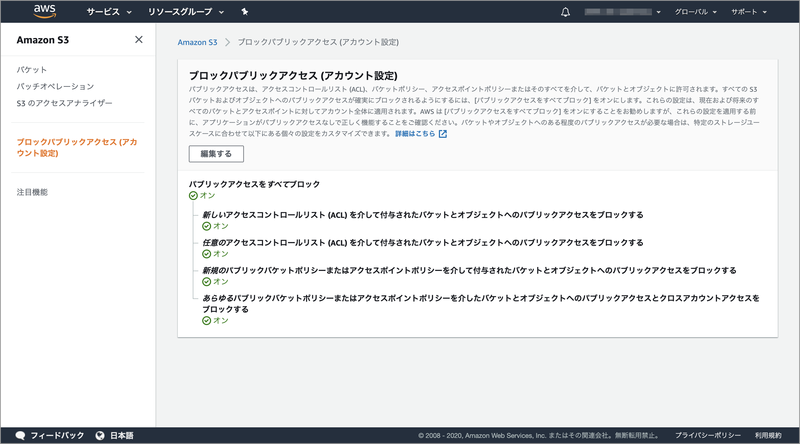Click the あらゆるパブリックバケットポリシー setting text
The height and width of the screenshot is (444, 800).
click(481, 304)
